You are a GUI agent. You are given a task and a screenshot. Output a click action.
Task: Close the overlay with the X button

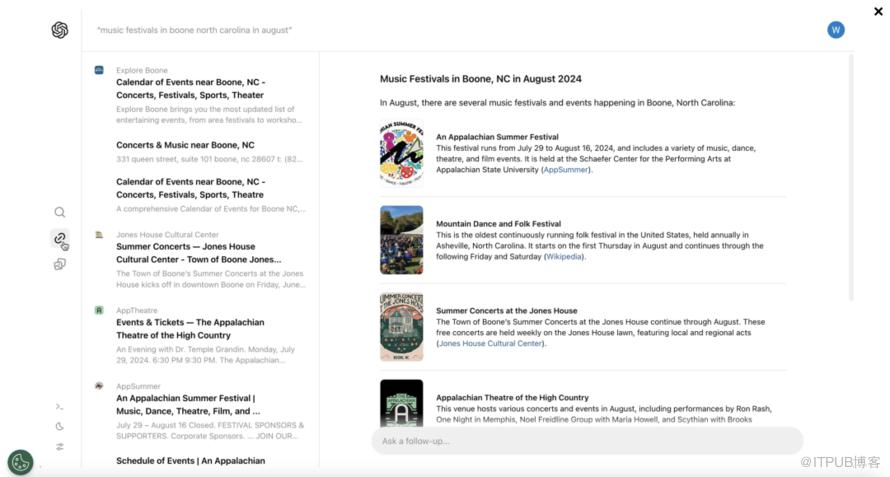[x=878, y=12]
